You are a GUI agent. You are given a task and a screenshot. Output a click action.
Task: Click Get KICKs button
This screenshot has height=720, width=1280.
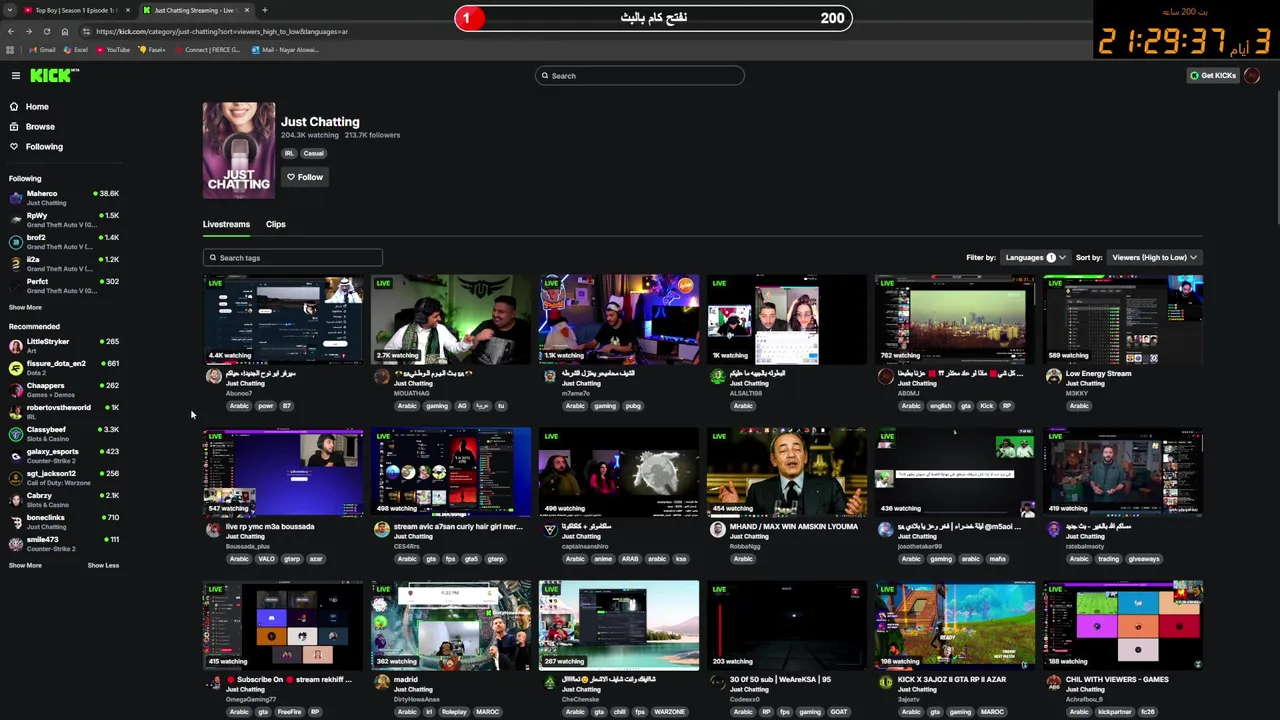pyautogui.click(x=1213, y=76)
